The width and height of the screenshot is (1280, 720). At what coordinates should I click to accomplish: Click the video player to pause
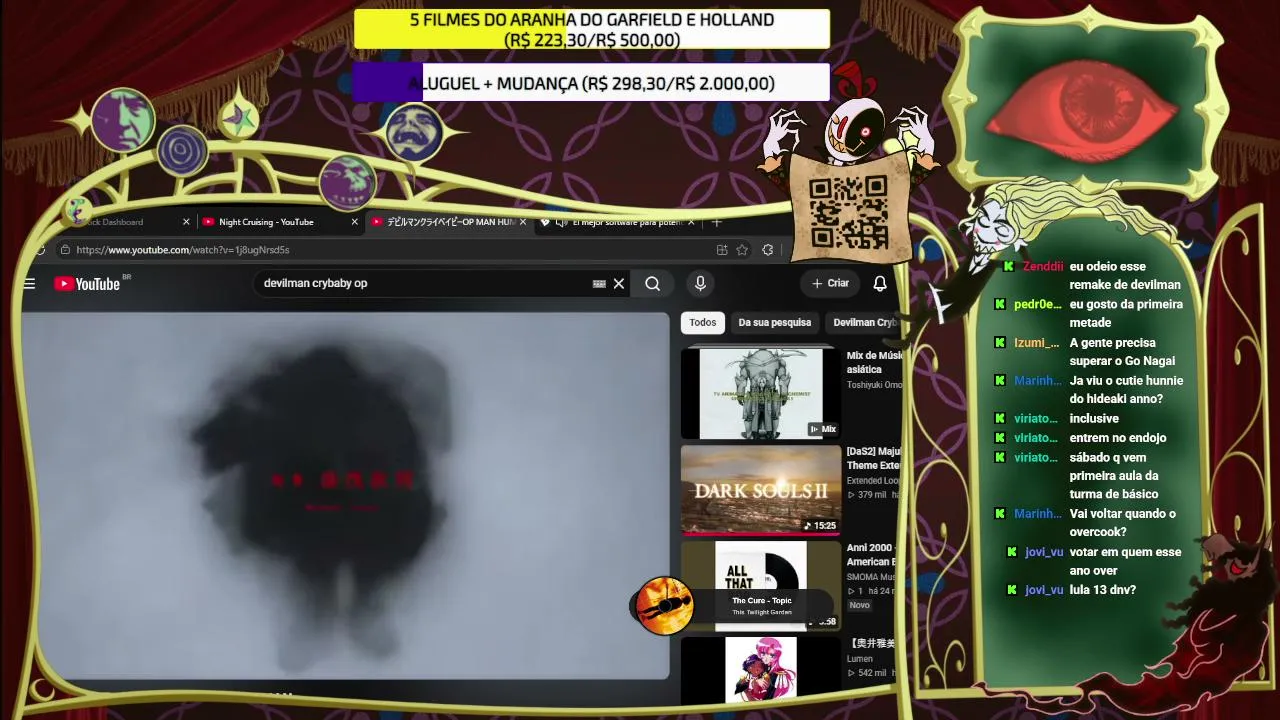[345, 496]
